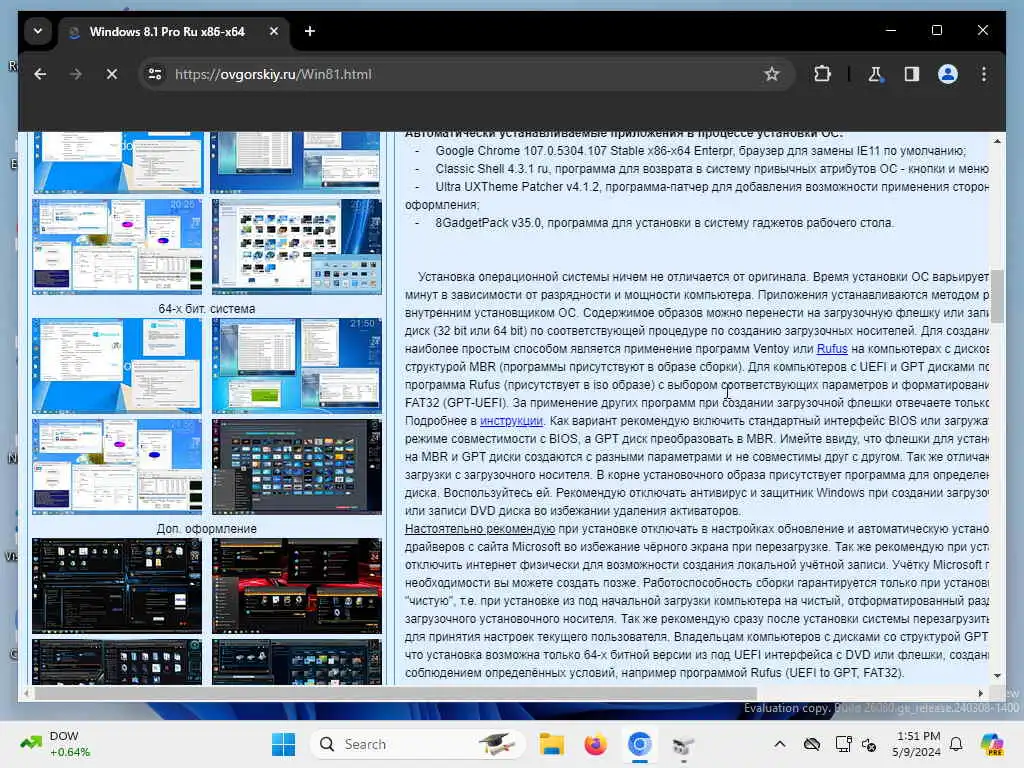The height and width of the screenshot is (768, 1024).
Task: Click the vertical scrollbar thumb
Action: [997, 296]
